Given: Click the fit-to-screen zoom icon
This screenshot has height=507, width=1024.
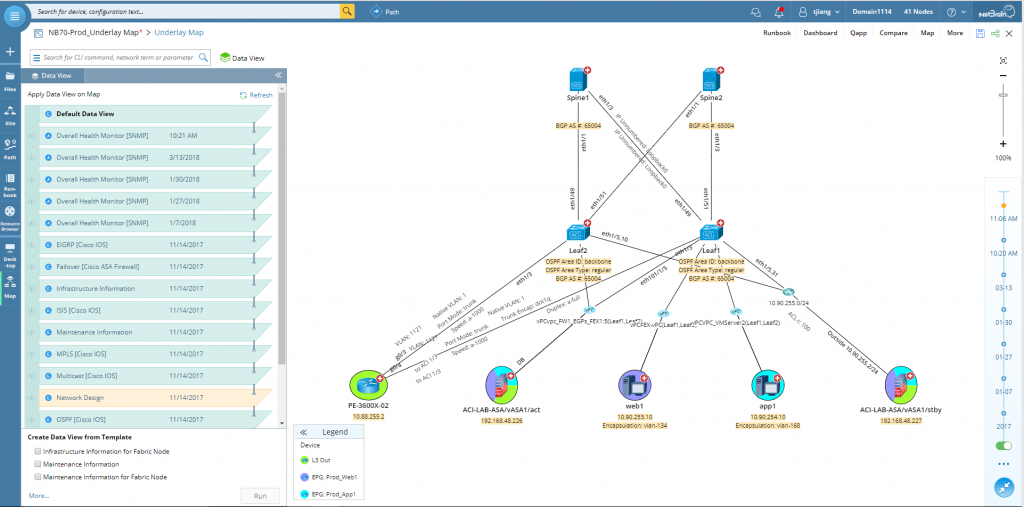Looking at the screenshot, I should click(1003, 60).
